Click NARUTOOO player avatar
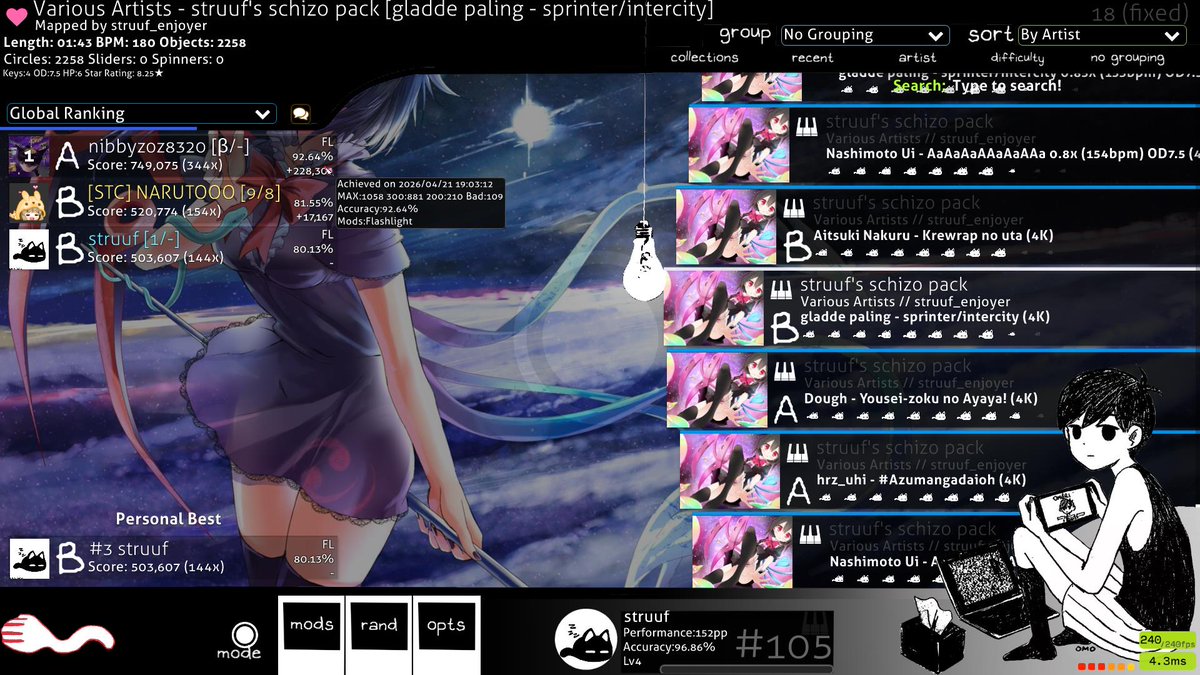This screenshot has width=1200, height=675. pyautogui.click(x=29, y=203)
